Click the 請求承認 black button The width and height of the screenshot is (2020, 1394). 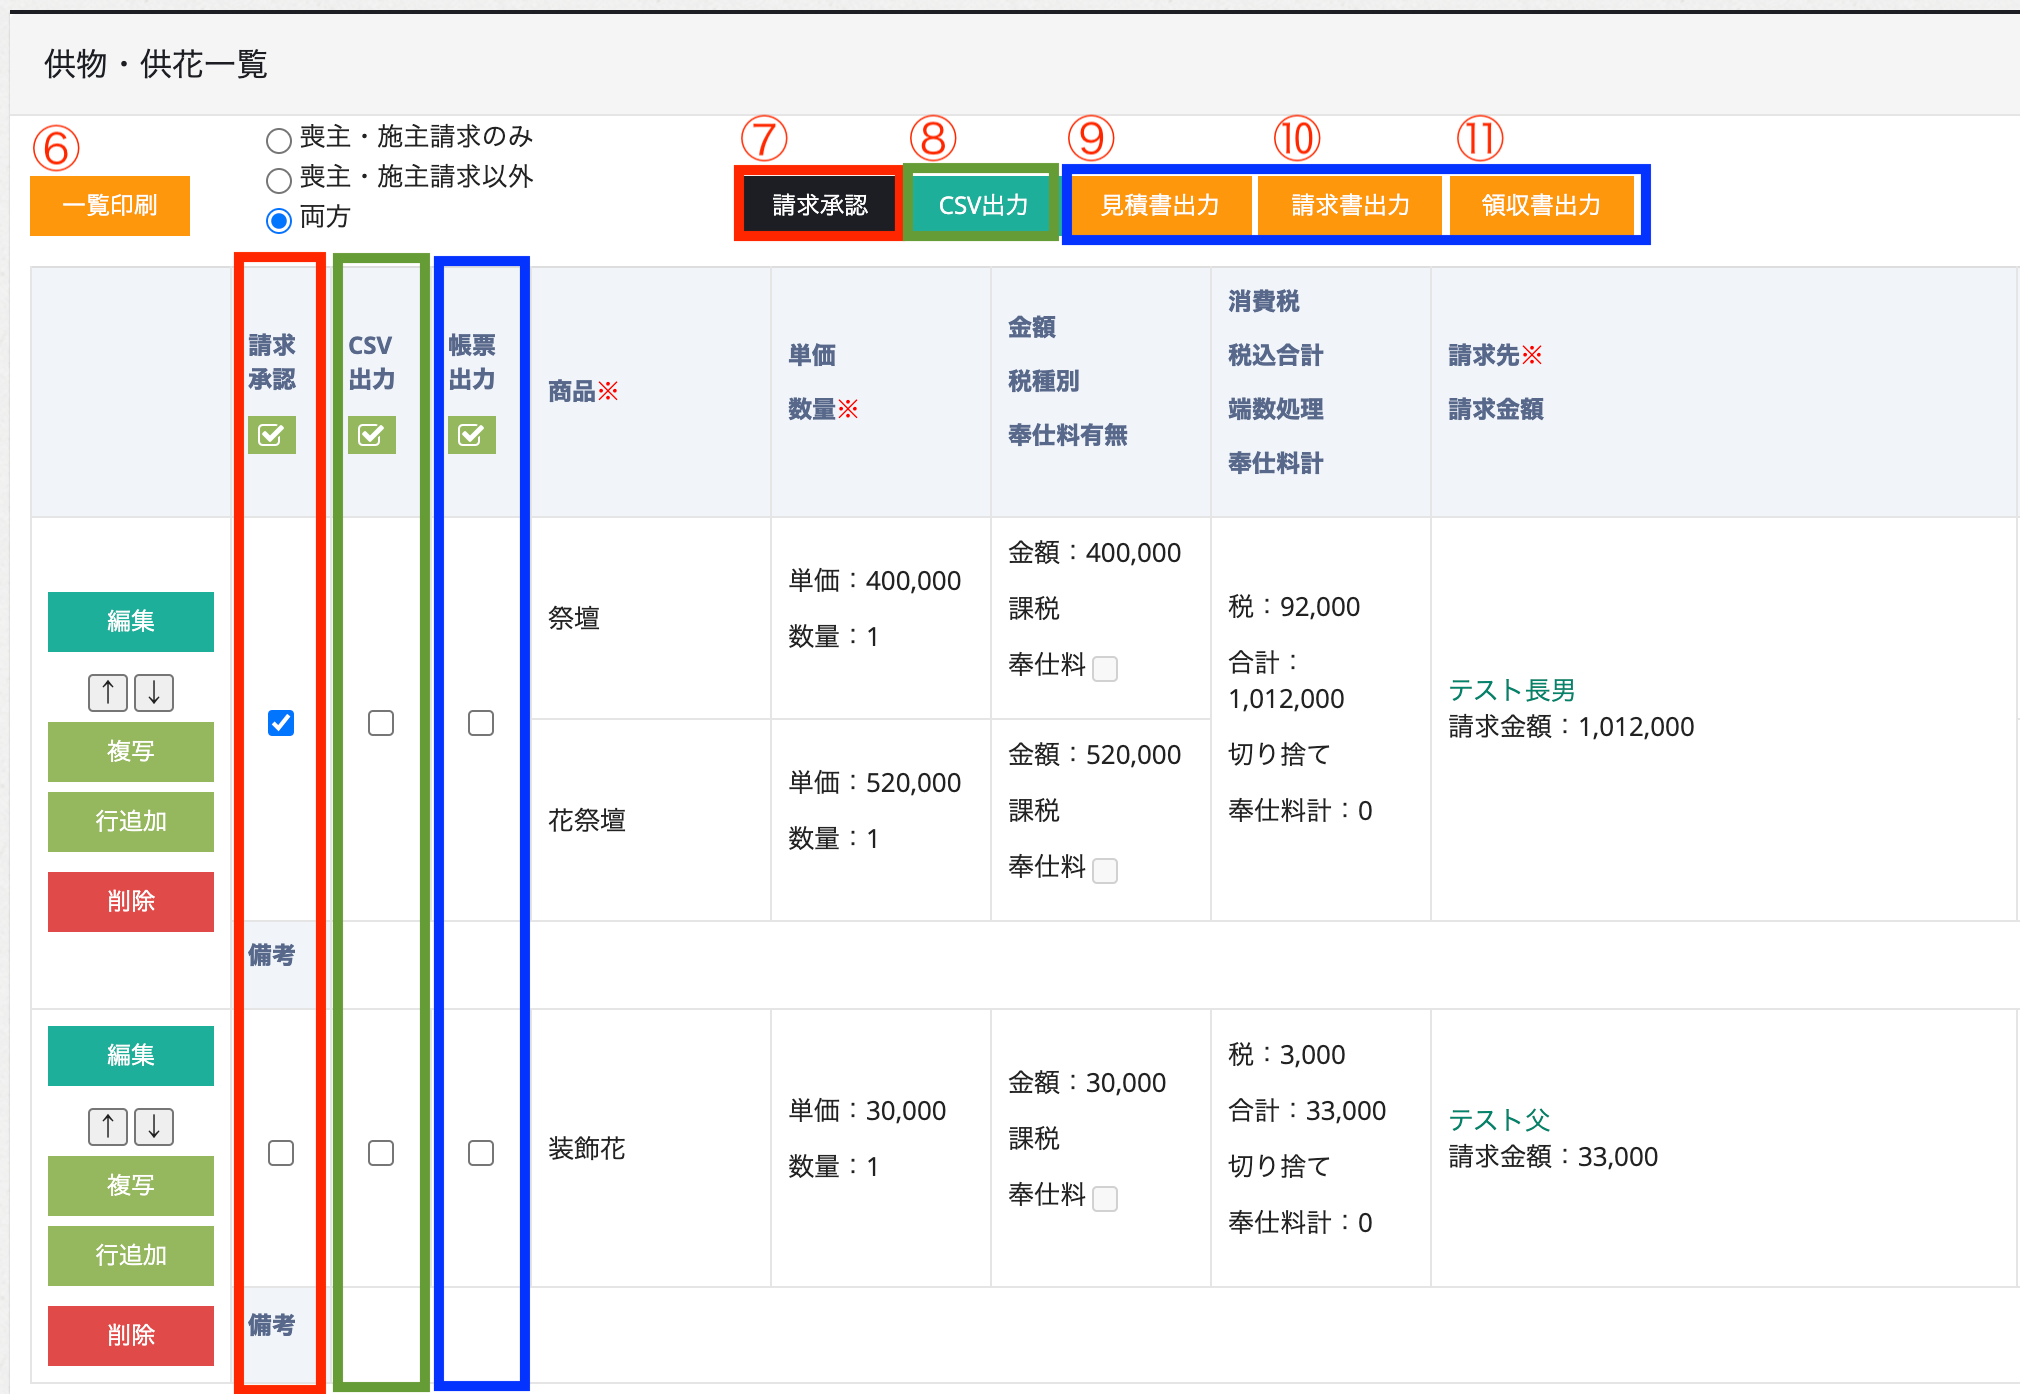click(x=819, y=205)
